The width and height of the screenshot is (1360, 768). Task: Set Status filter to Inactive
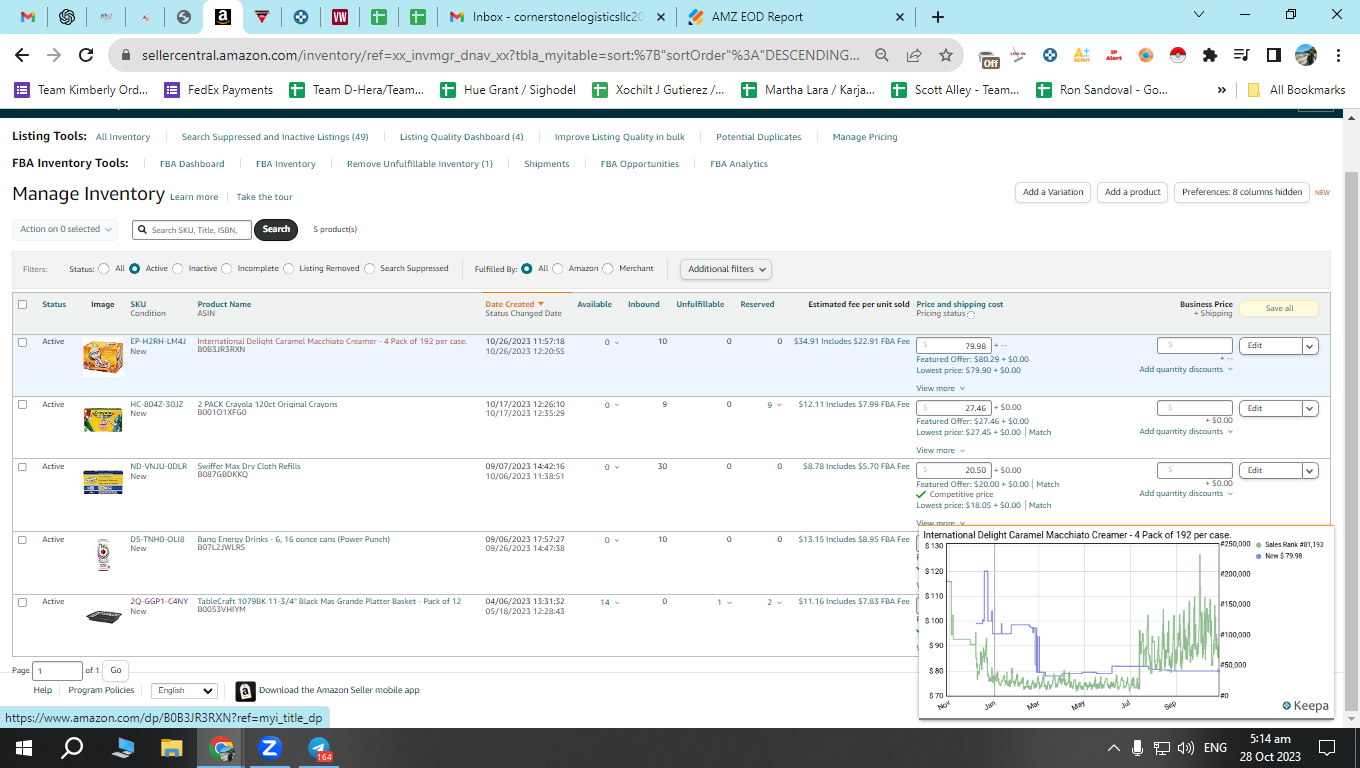click(x=178, y=269)
